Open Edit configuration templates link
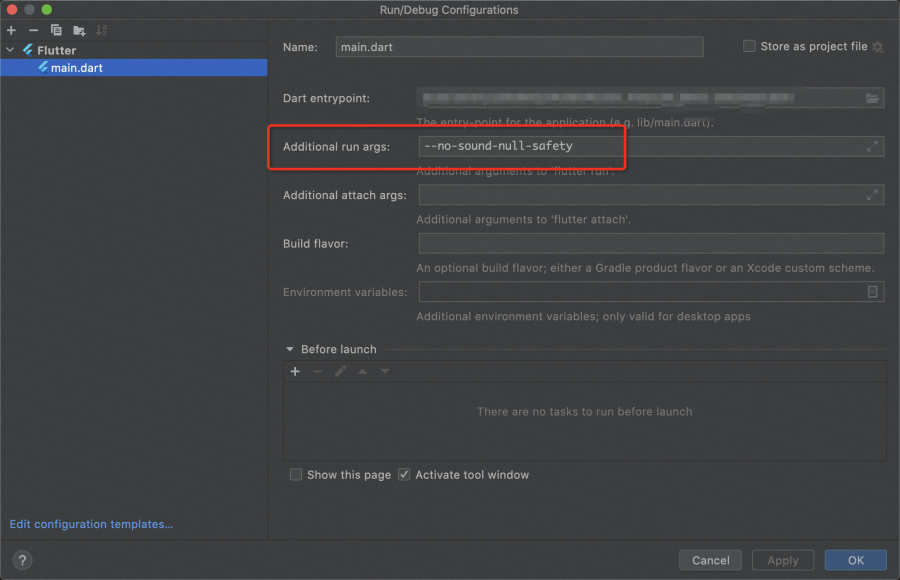Image resolution: width=900 pixels, height=580 pixels. [x=91, y=524]
